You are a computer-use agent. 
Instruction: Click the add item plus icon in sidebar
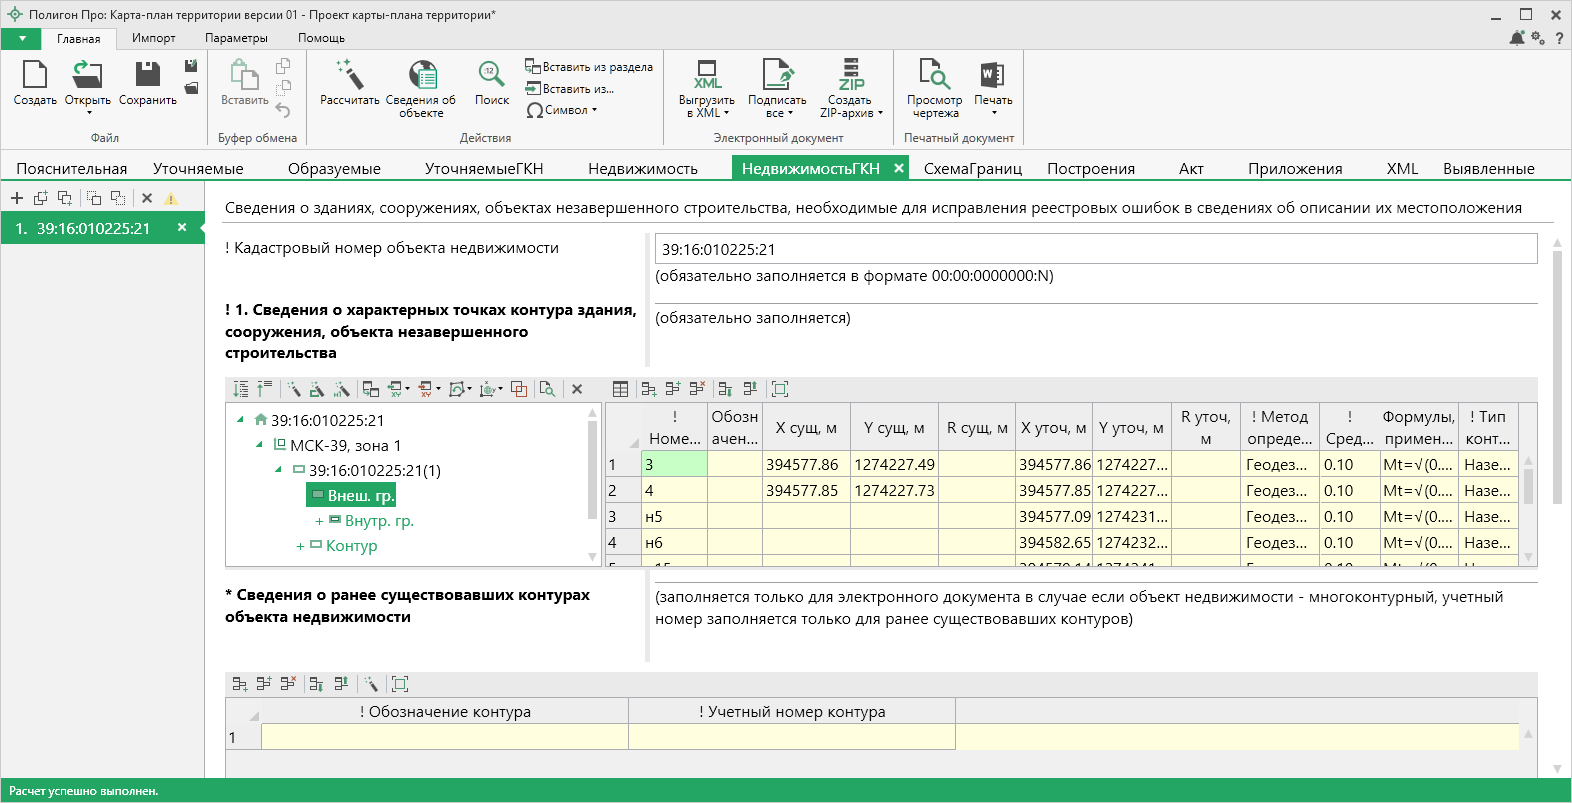(x=17, y=198)
